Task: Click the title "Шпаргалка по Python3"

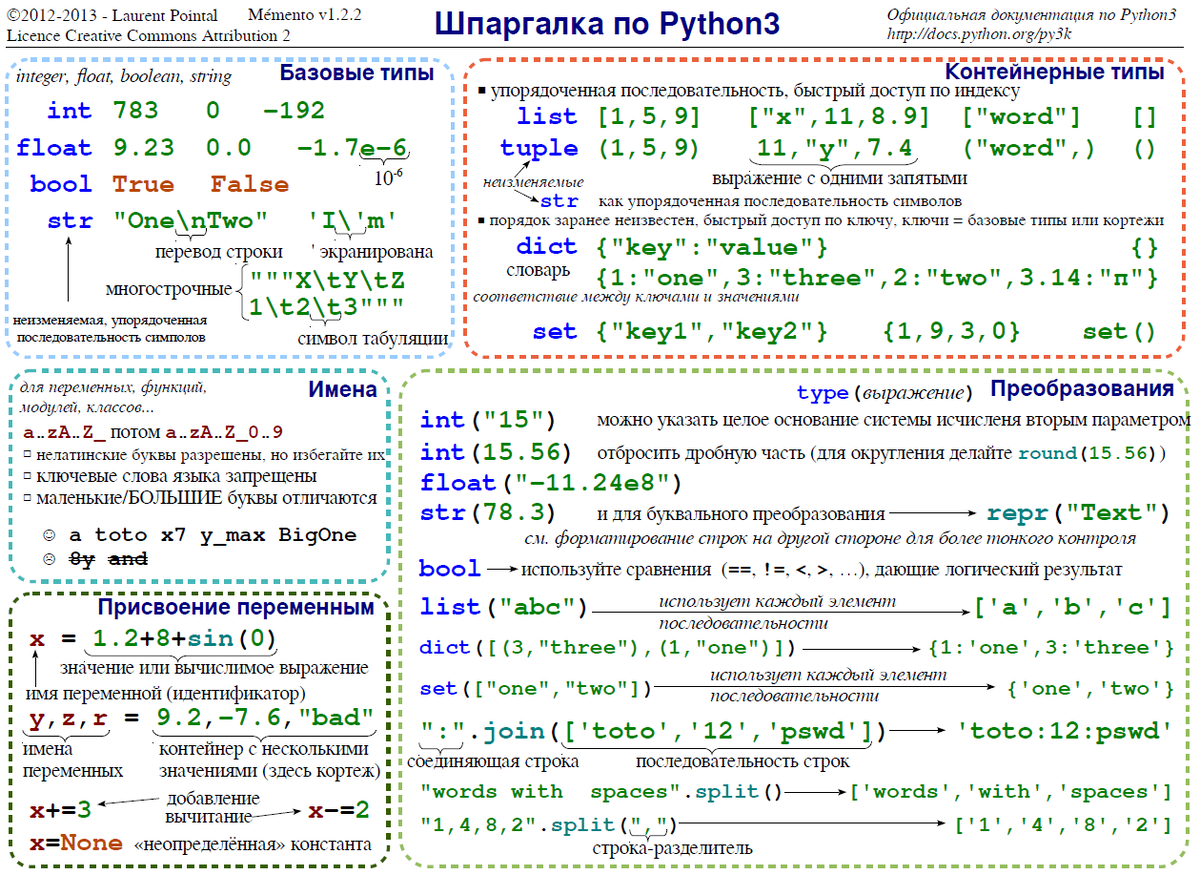Action: 608,23
